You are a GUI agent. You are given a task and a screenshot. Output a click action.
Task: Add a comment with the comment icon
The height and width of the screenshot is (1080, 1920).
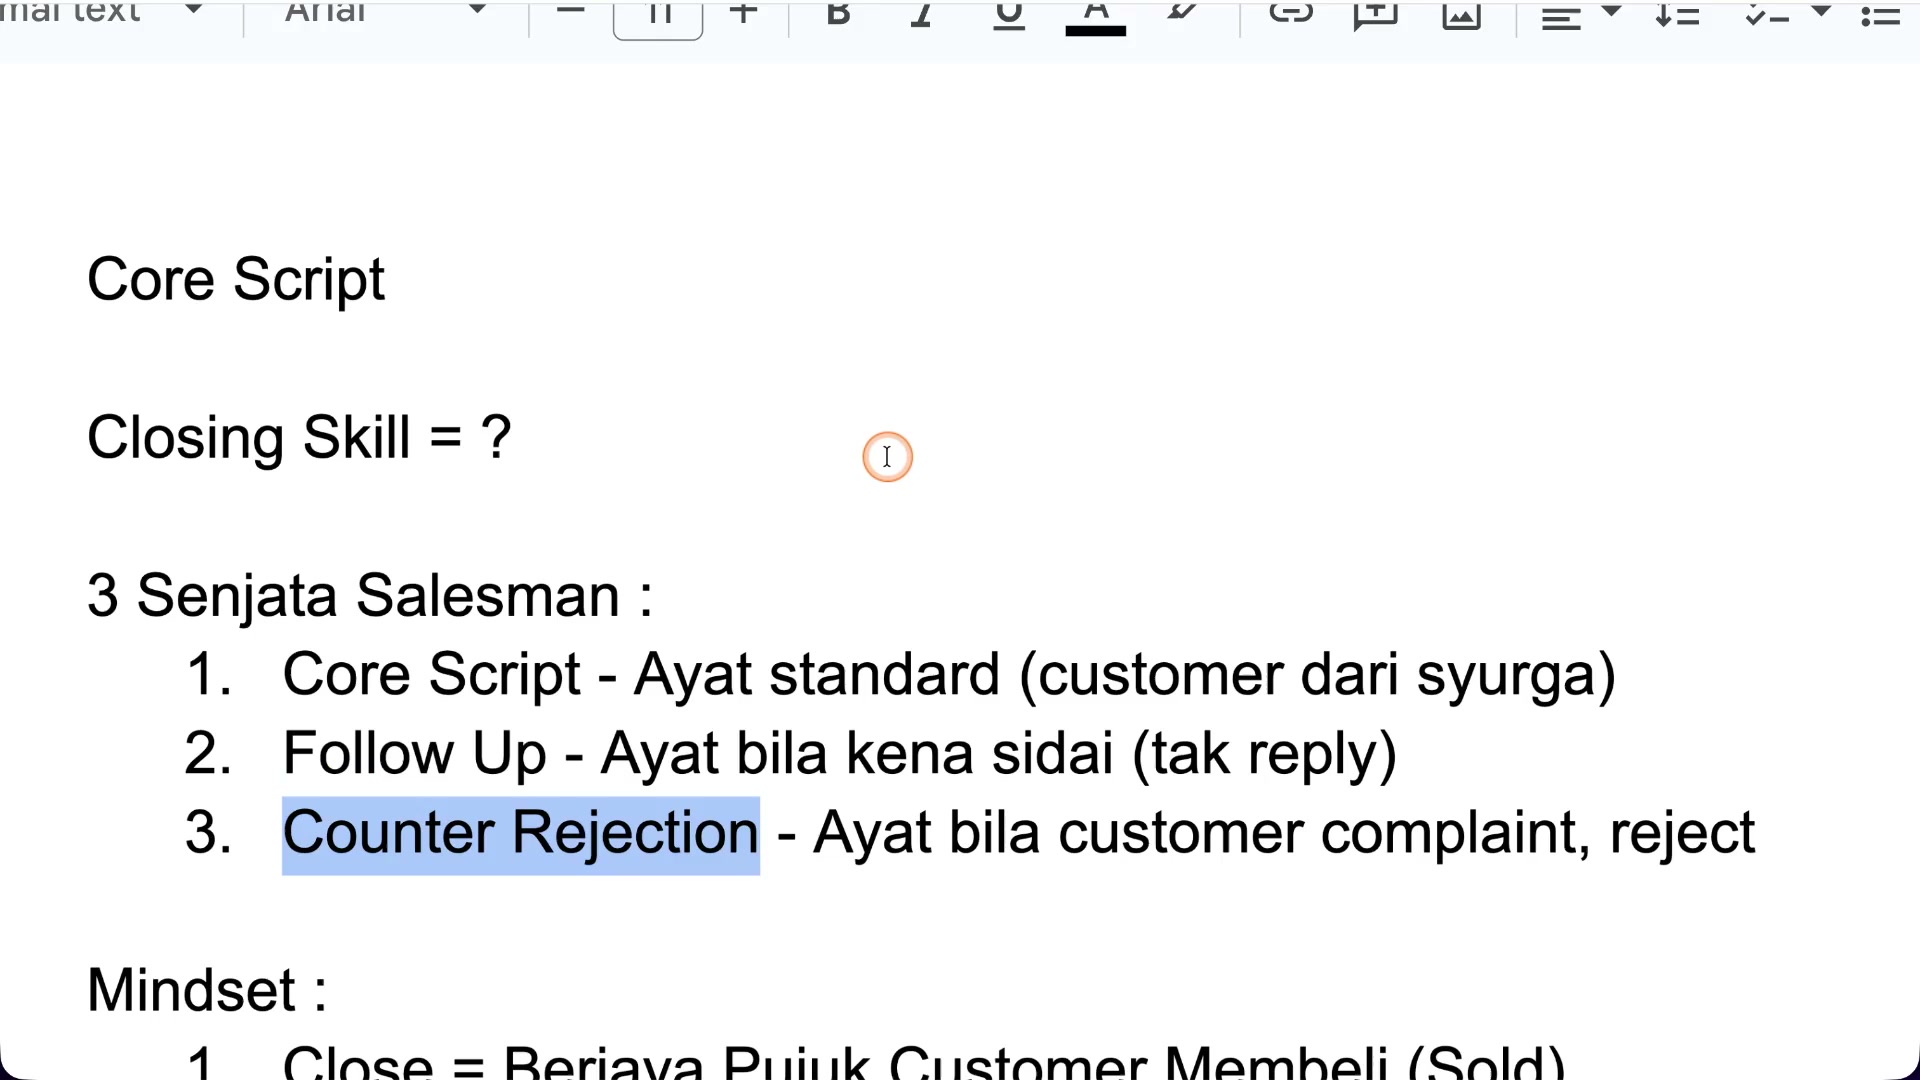(x=1376, y=14)
